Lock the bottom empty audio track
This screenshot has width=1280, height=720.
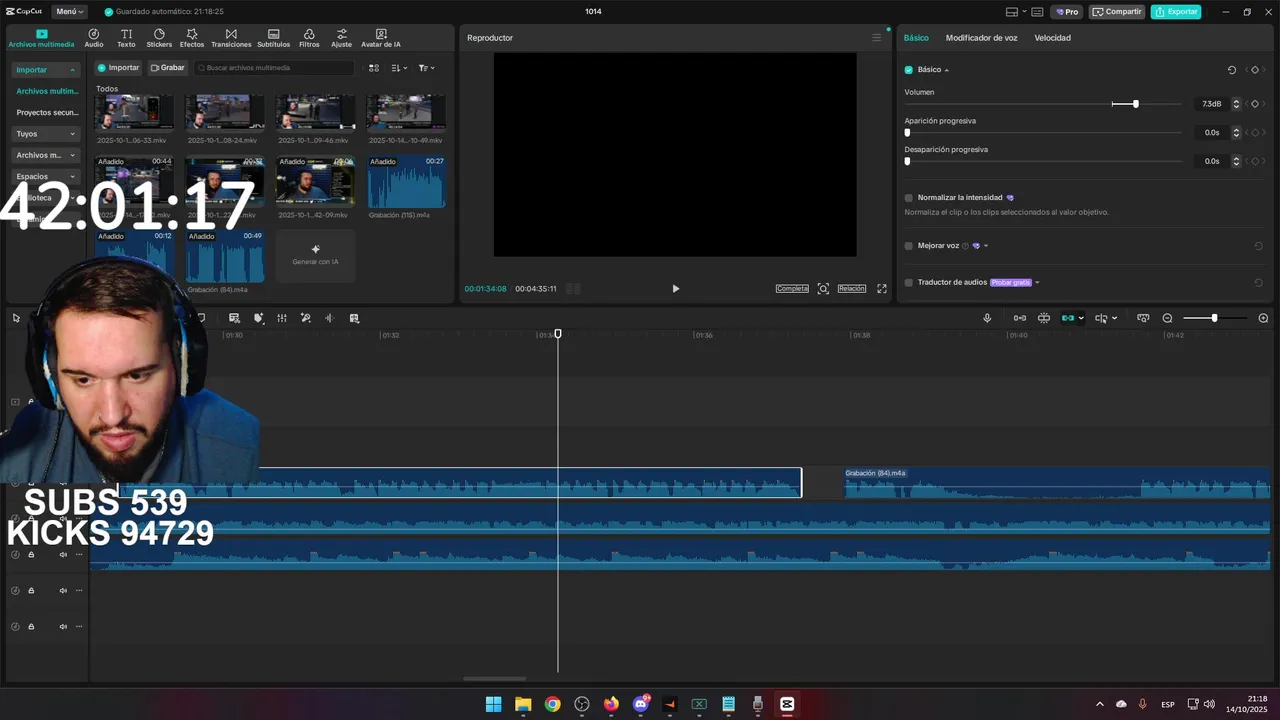coord(31,626)
